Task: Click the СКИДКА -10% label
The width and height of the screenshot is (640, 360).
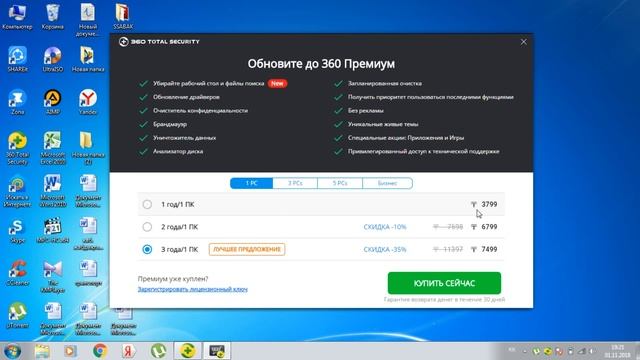Action: tap(385, 227)
